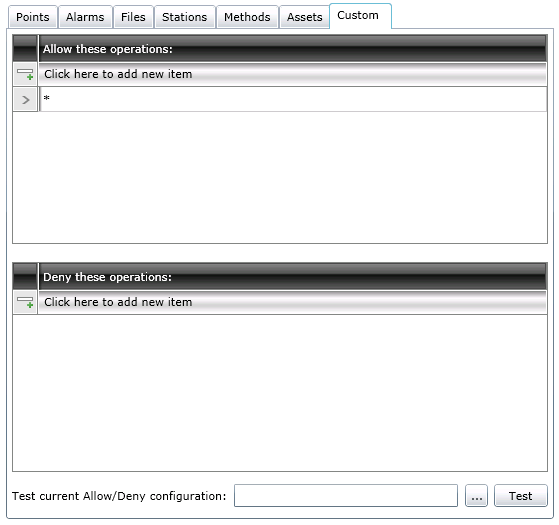Screen dimensions: 559x525
Task: Click the Allow grid's top-left corner header cell
Action: click(25, 48)
